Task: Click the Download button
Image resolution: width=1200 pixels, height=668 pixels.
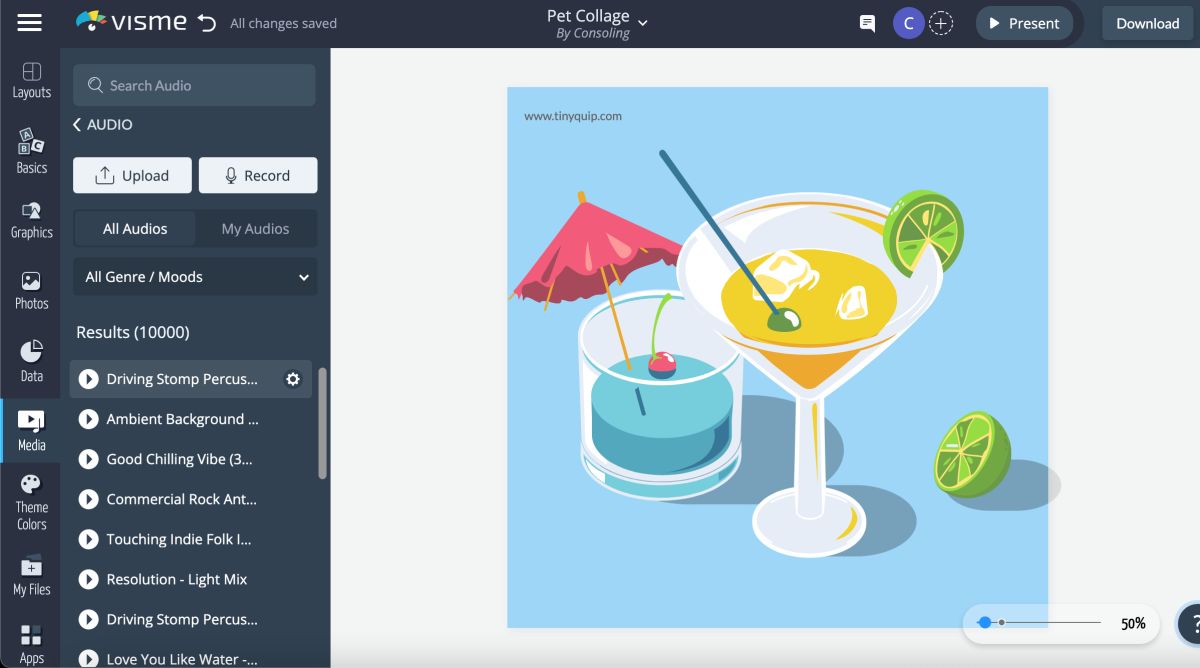Action: coord(1147,23)
